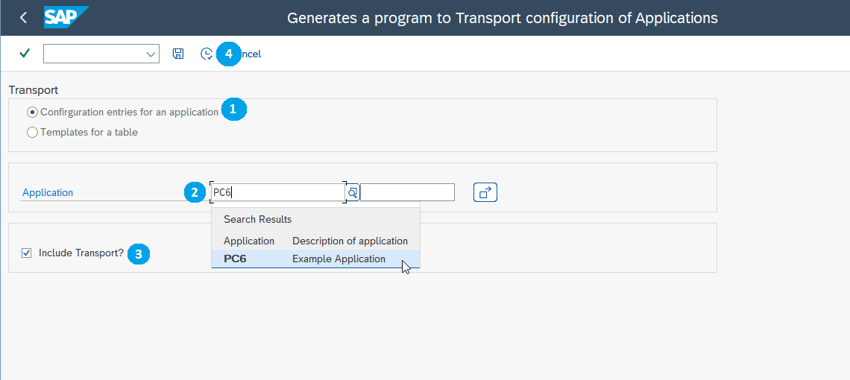Click the Search Results header text
Viewport: 850px width, 380px height.
(257, 220)
